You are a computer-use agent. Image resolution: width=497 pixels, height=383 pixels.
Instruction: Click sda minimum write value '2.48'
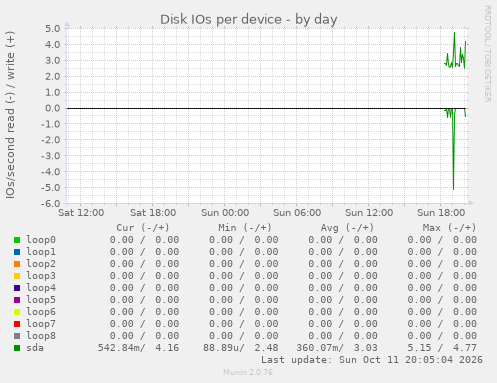pos(266,348)
